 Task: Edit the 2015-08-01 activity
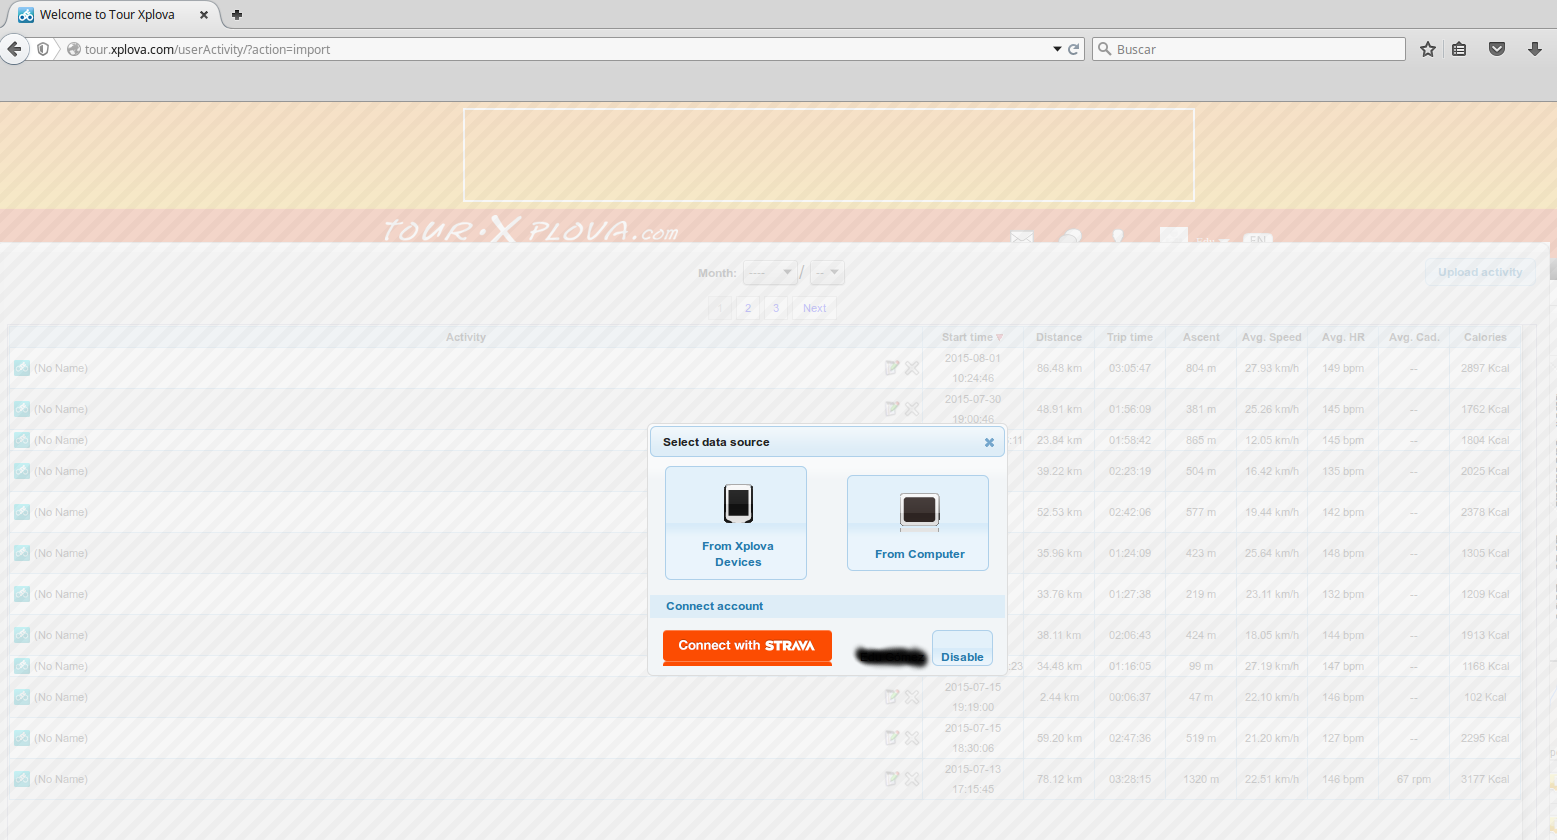892,368
